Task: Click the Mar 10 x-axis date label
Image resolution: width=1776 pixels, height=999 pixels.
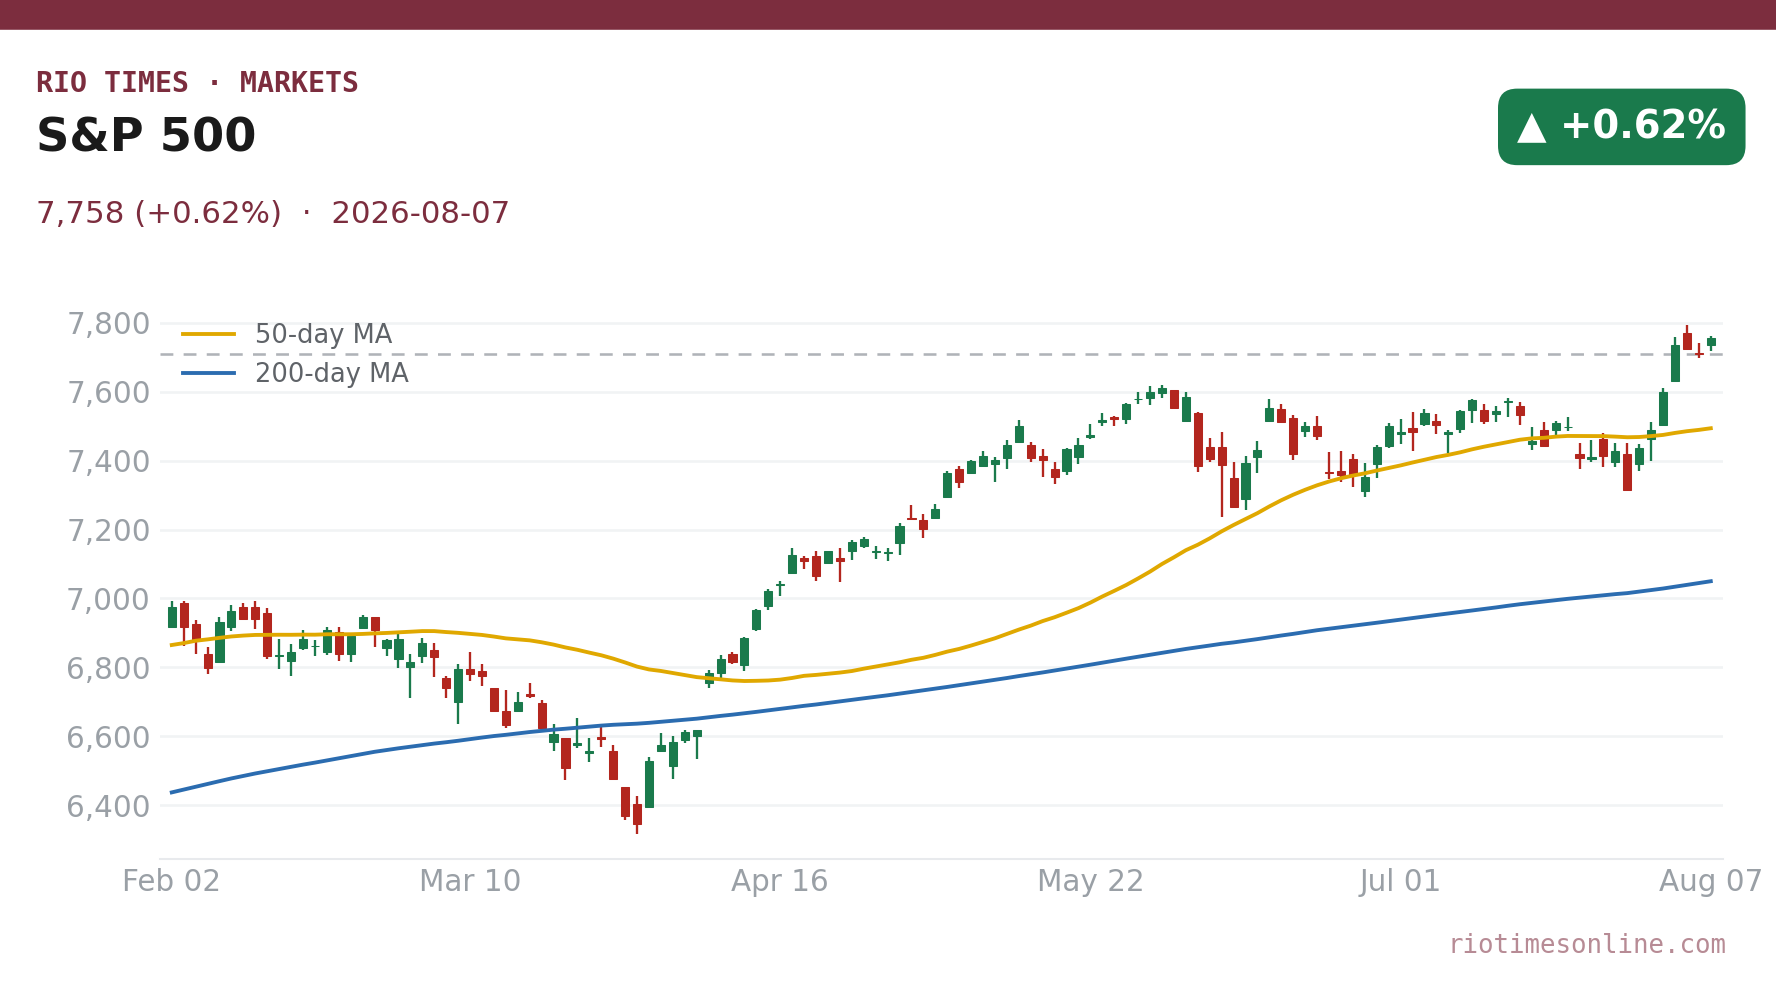Action: pyautogui.click(x=470, y=882)
